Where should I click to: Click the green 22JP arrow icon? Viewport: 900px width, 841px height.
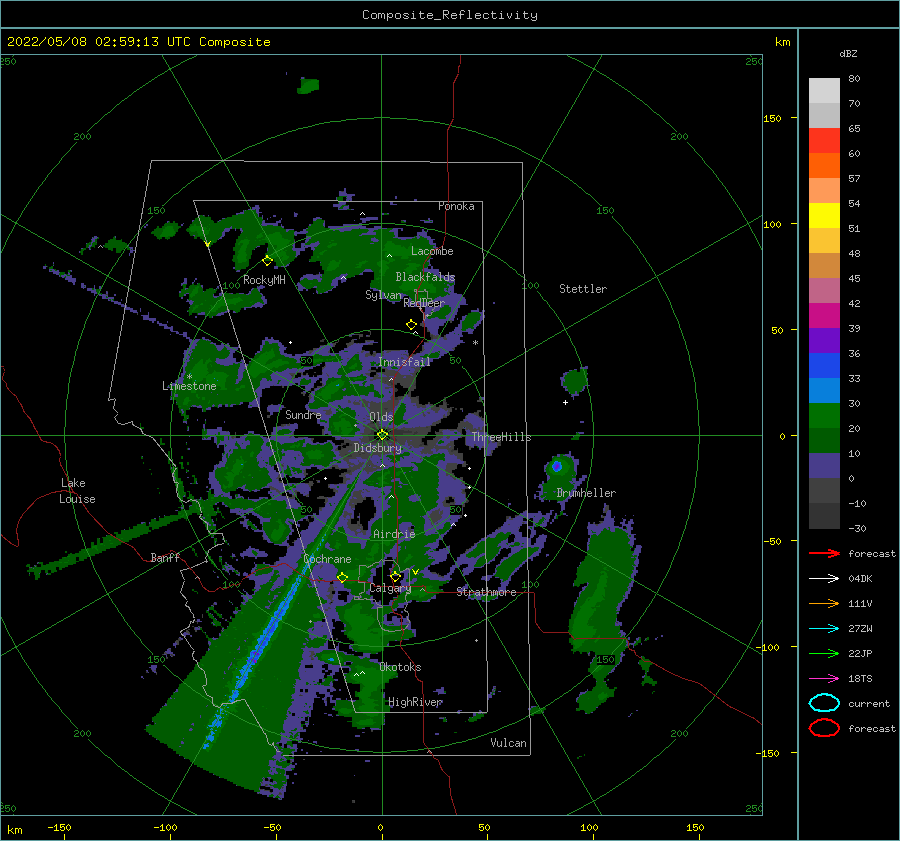point(824,653)
